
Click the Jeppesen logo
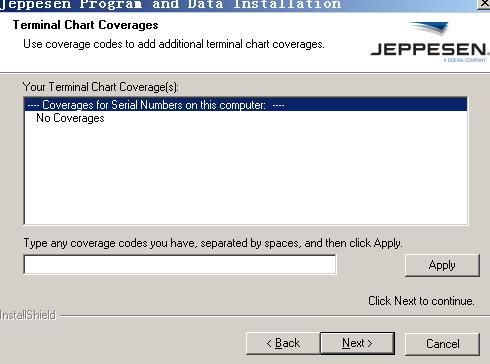pos(429,41)
